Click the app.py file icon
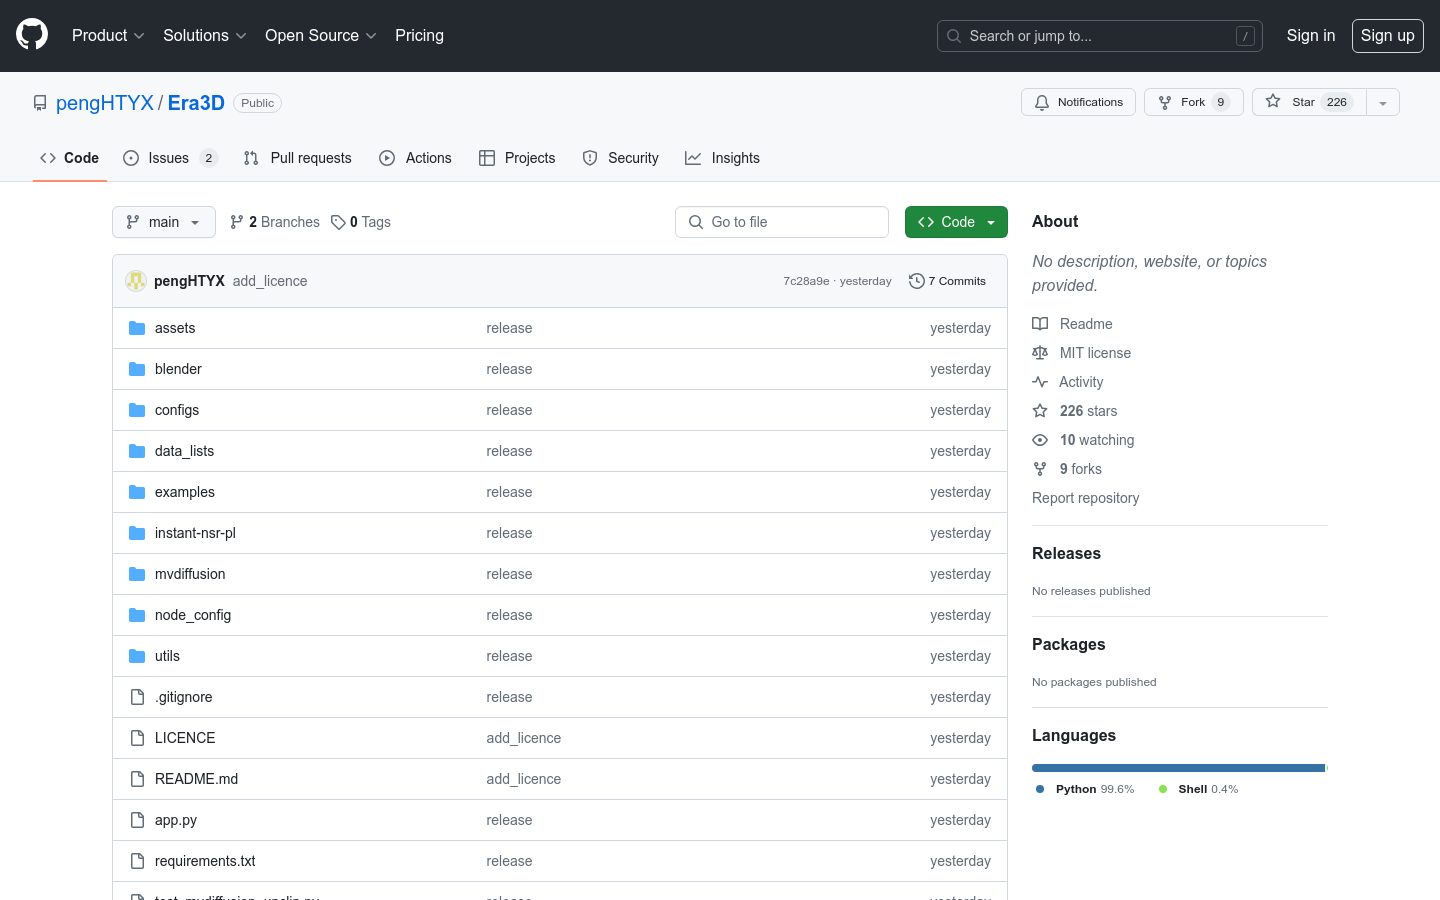The width and height of the screenshot is (1440, 900). point(137,820)
